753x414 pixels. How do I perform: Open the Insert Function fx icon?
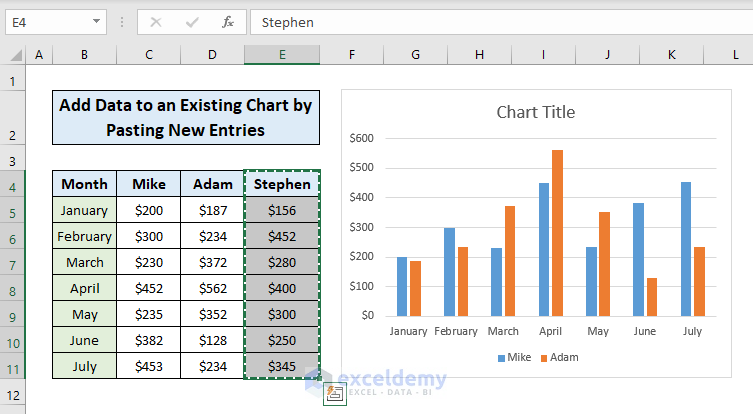click(x=228, y=21)
